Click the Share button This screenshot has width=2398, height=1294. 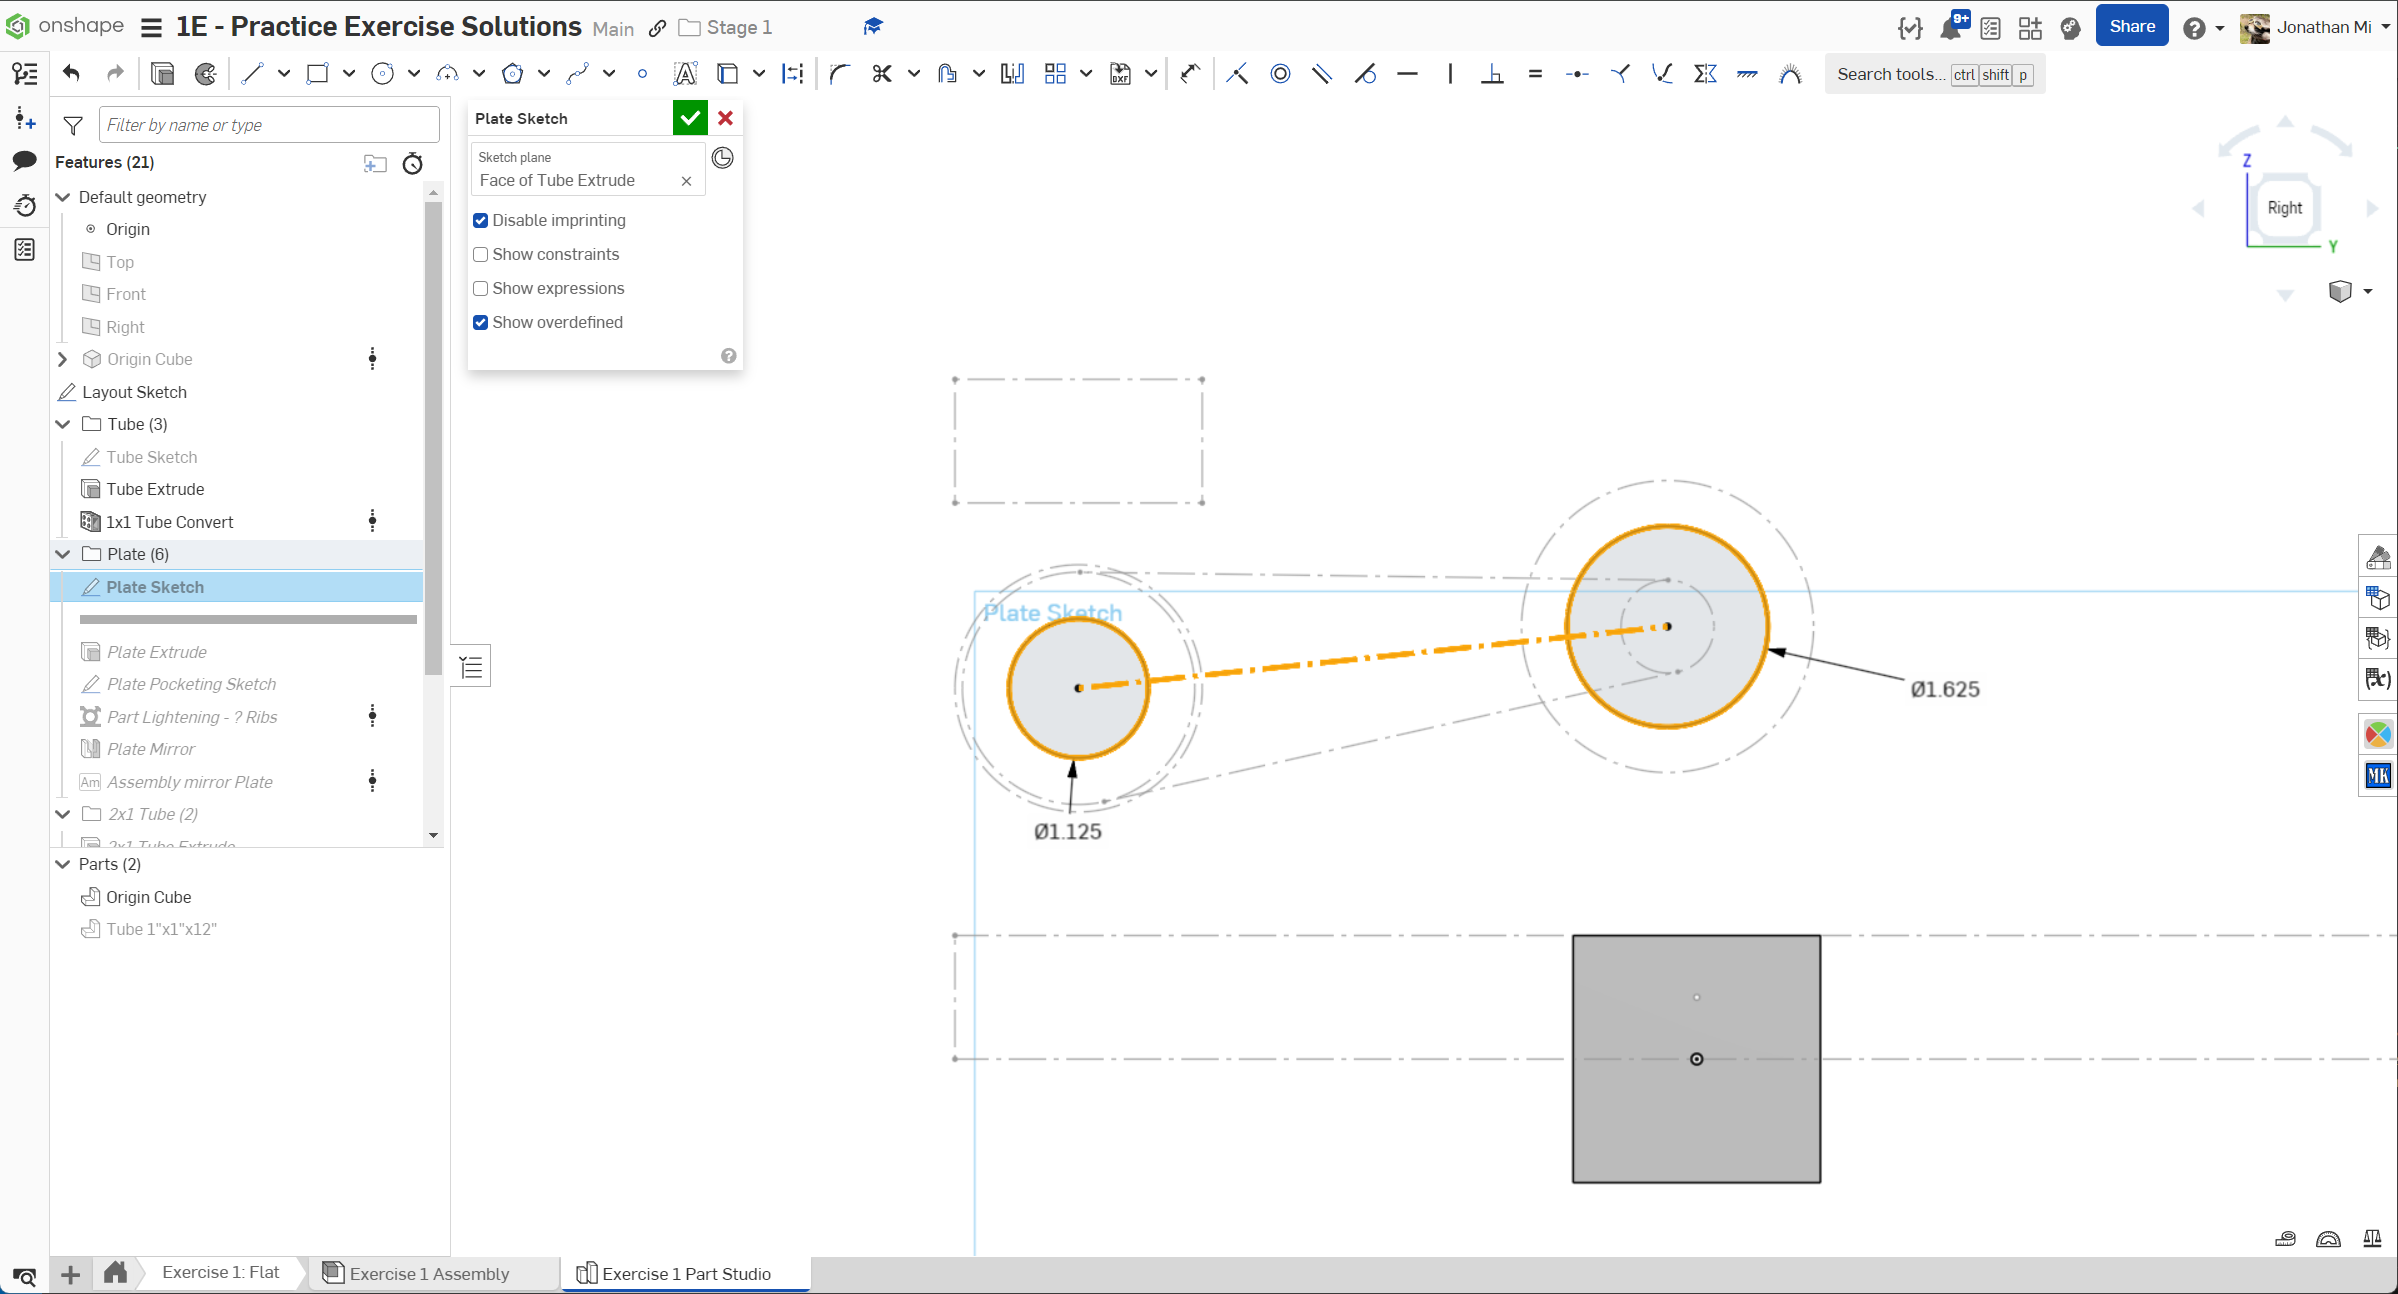point(2131,27)
